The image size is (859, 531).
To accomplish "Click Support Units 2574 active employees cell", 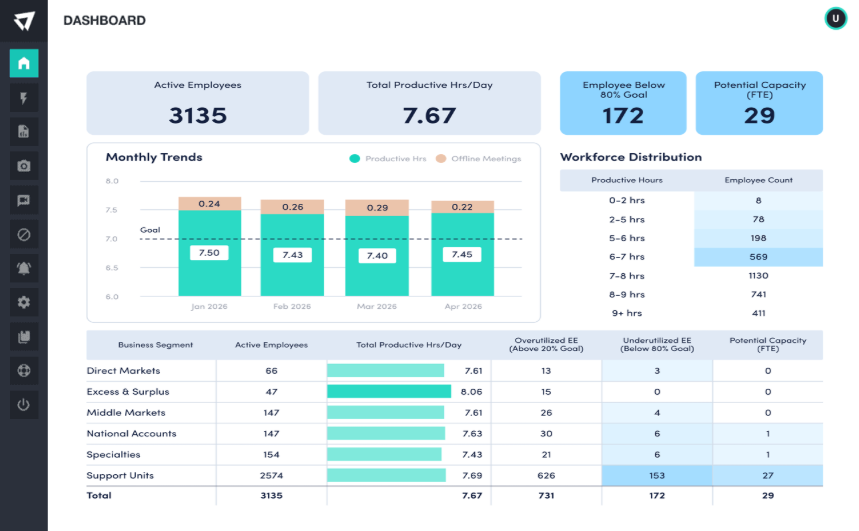I will [x=271, y=475].
